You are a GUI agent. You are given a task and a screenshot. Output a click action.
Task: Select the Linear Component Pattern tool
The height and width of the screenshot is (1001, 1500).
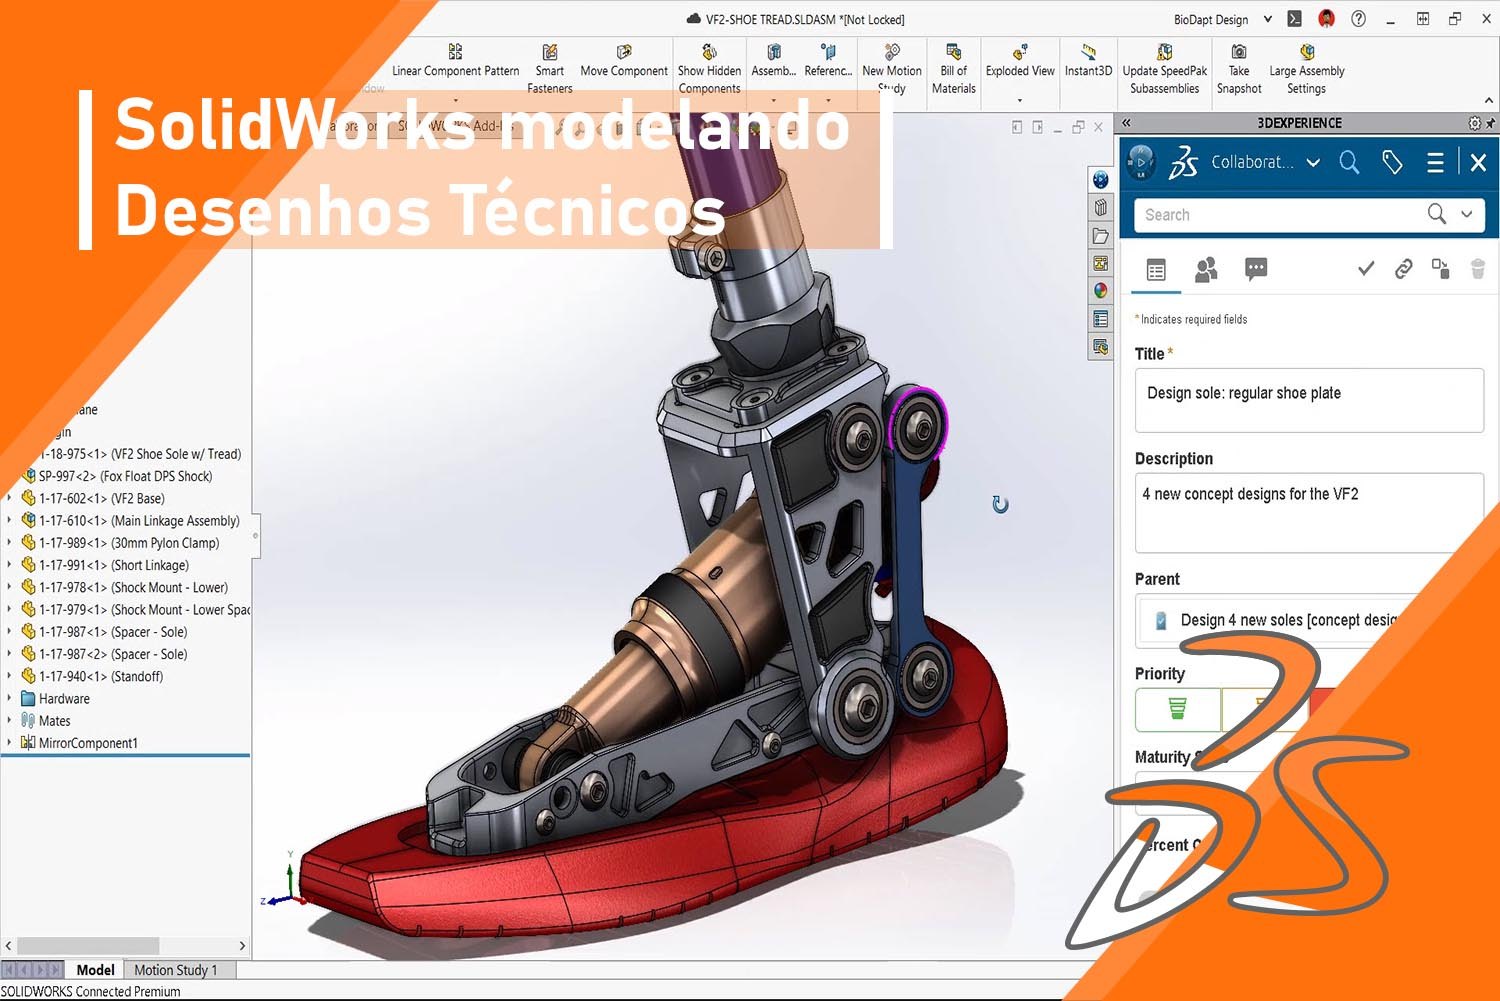[455, 61]
